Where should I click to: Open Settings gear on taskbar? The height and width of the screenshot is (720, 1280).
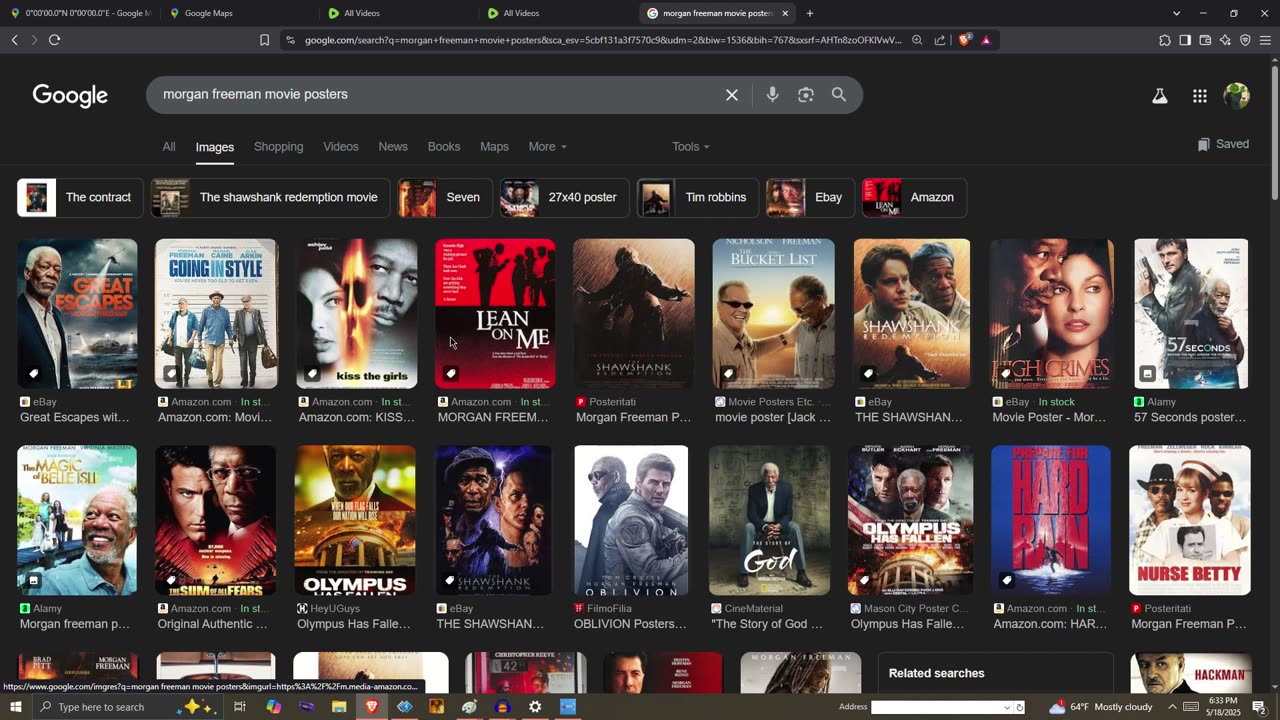535,707
